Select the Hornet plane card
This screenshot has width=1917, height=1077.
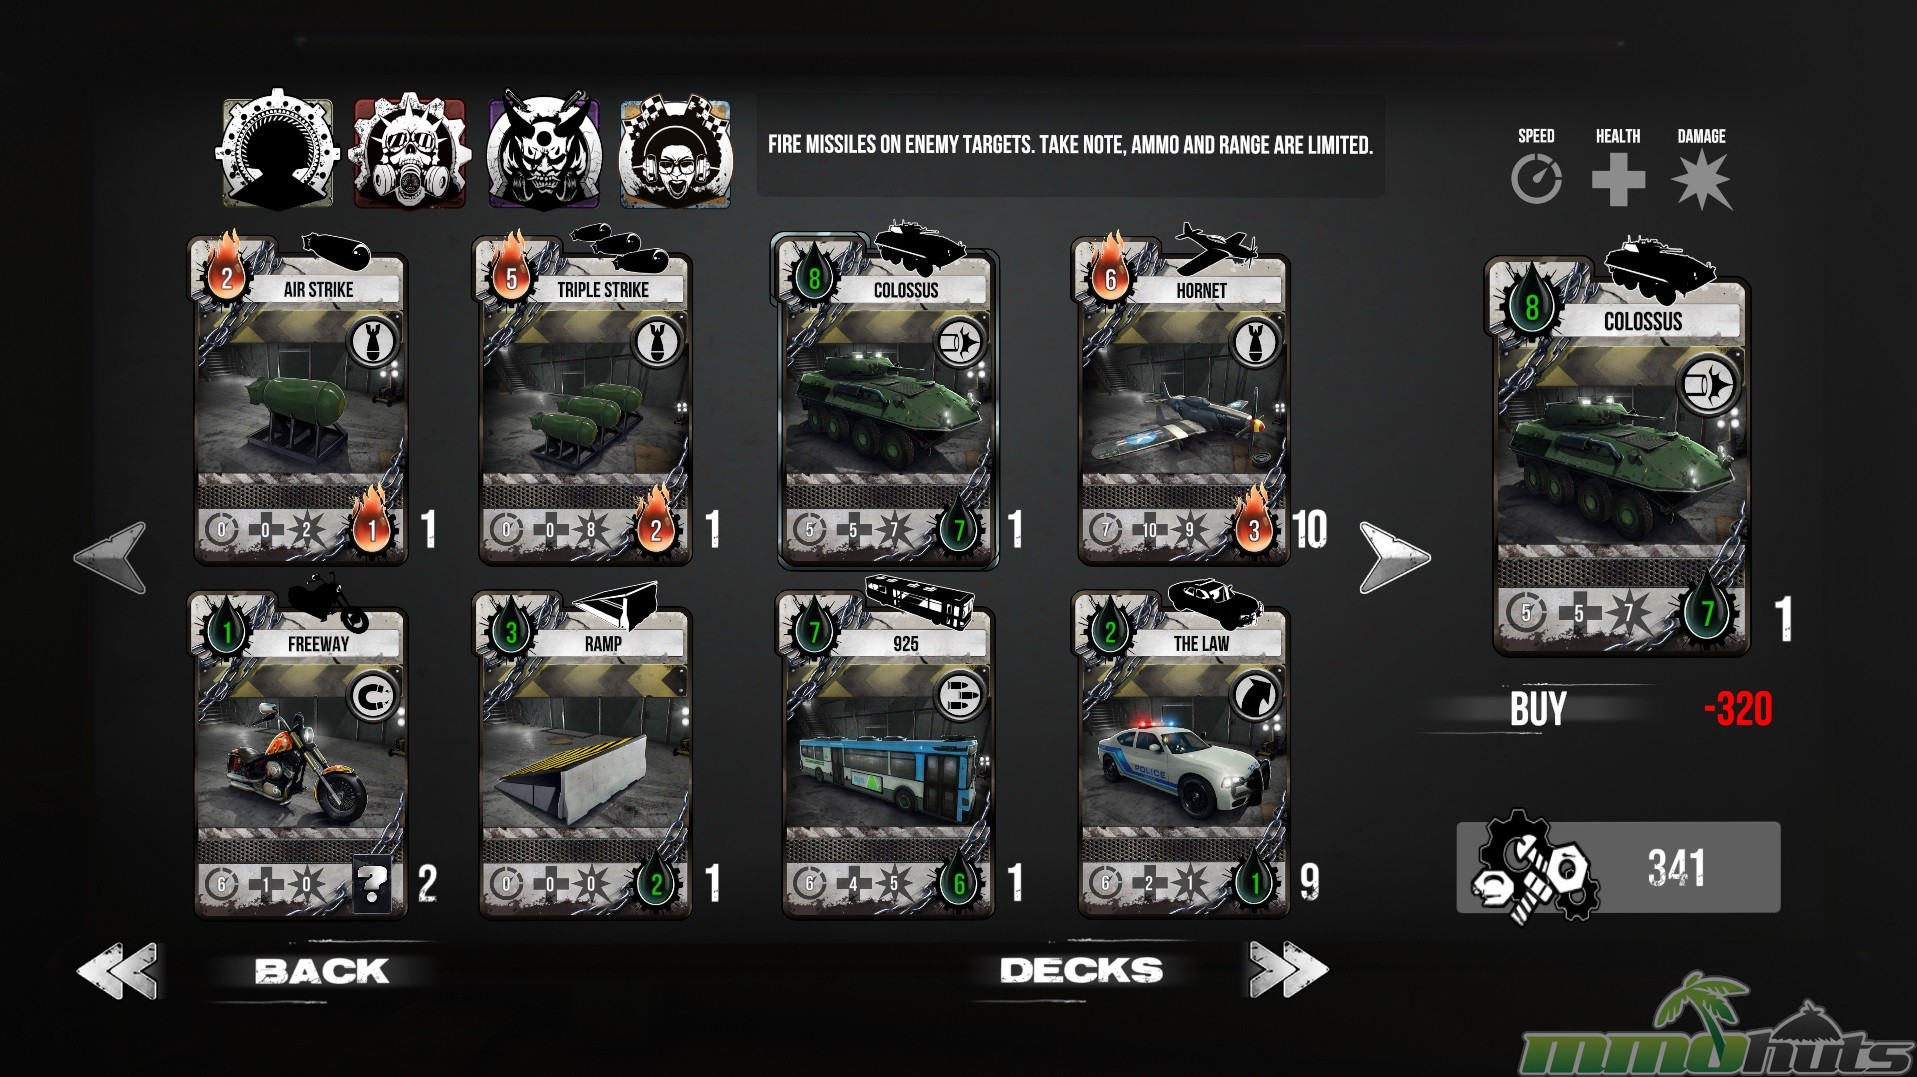click(x=1183, y=400)
